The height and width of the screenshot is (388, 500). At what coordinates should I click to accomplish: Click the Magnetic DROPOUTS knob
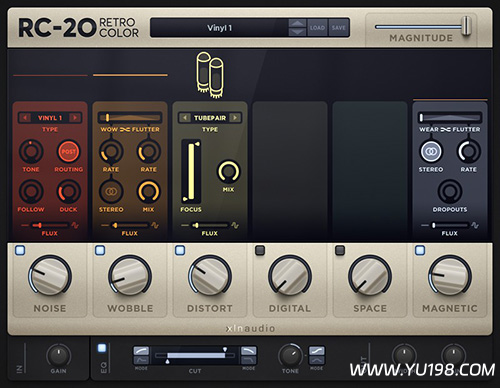(450, 192)
